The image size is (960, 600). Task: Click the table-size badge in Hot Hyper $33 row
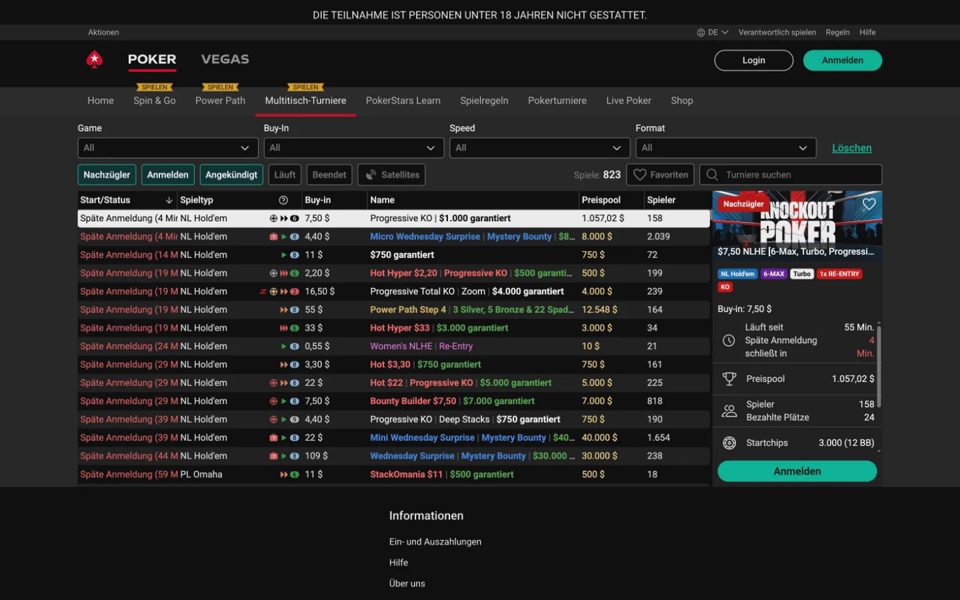pos(294,328)
